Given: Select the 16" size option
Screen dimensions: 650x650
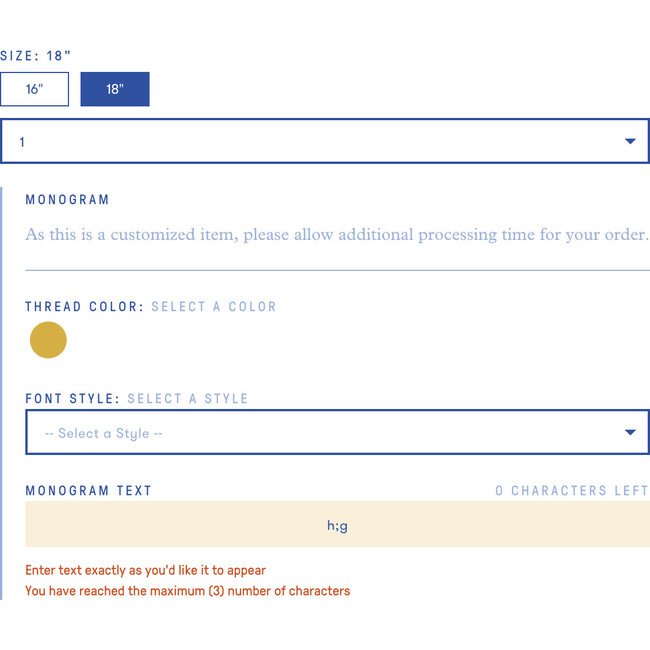Looking at the screenshot, I should pos(34,89).
